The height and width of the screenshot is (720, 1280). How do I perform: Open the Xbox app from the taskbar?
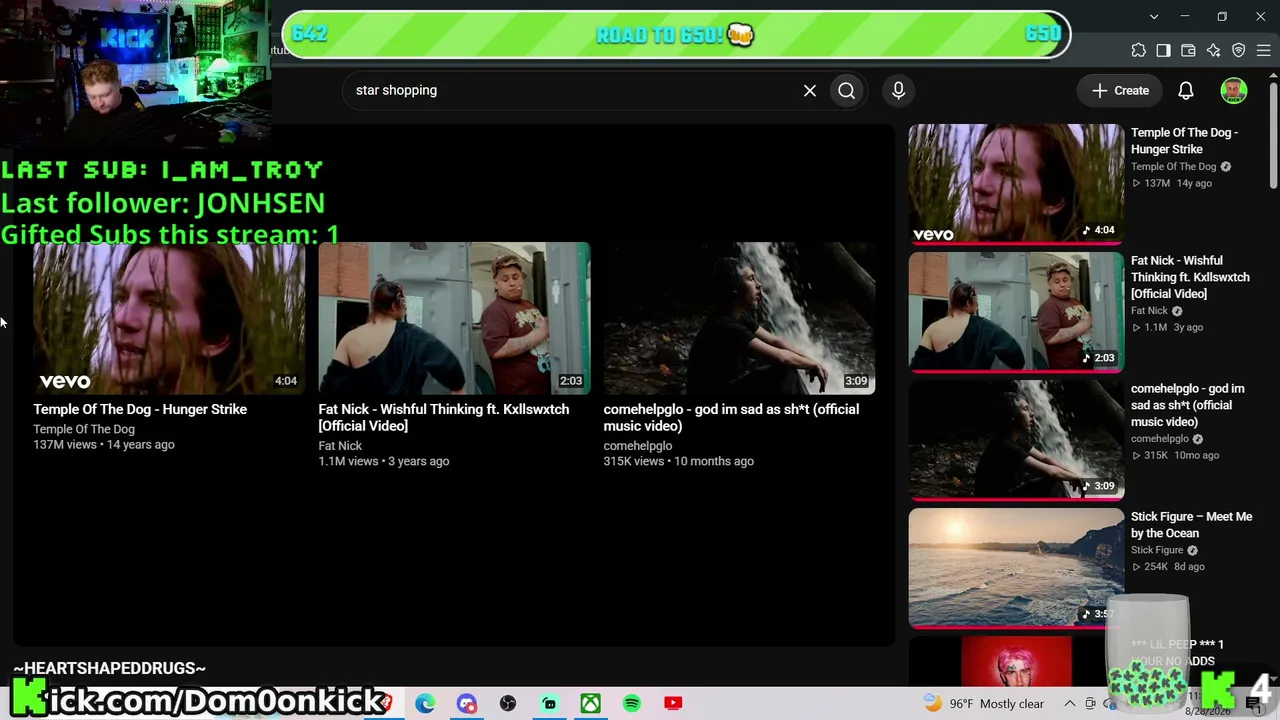point(591,703)
